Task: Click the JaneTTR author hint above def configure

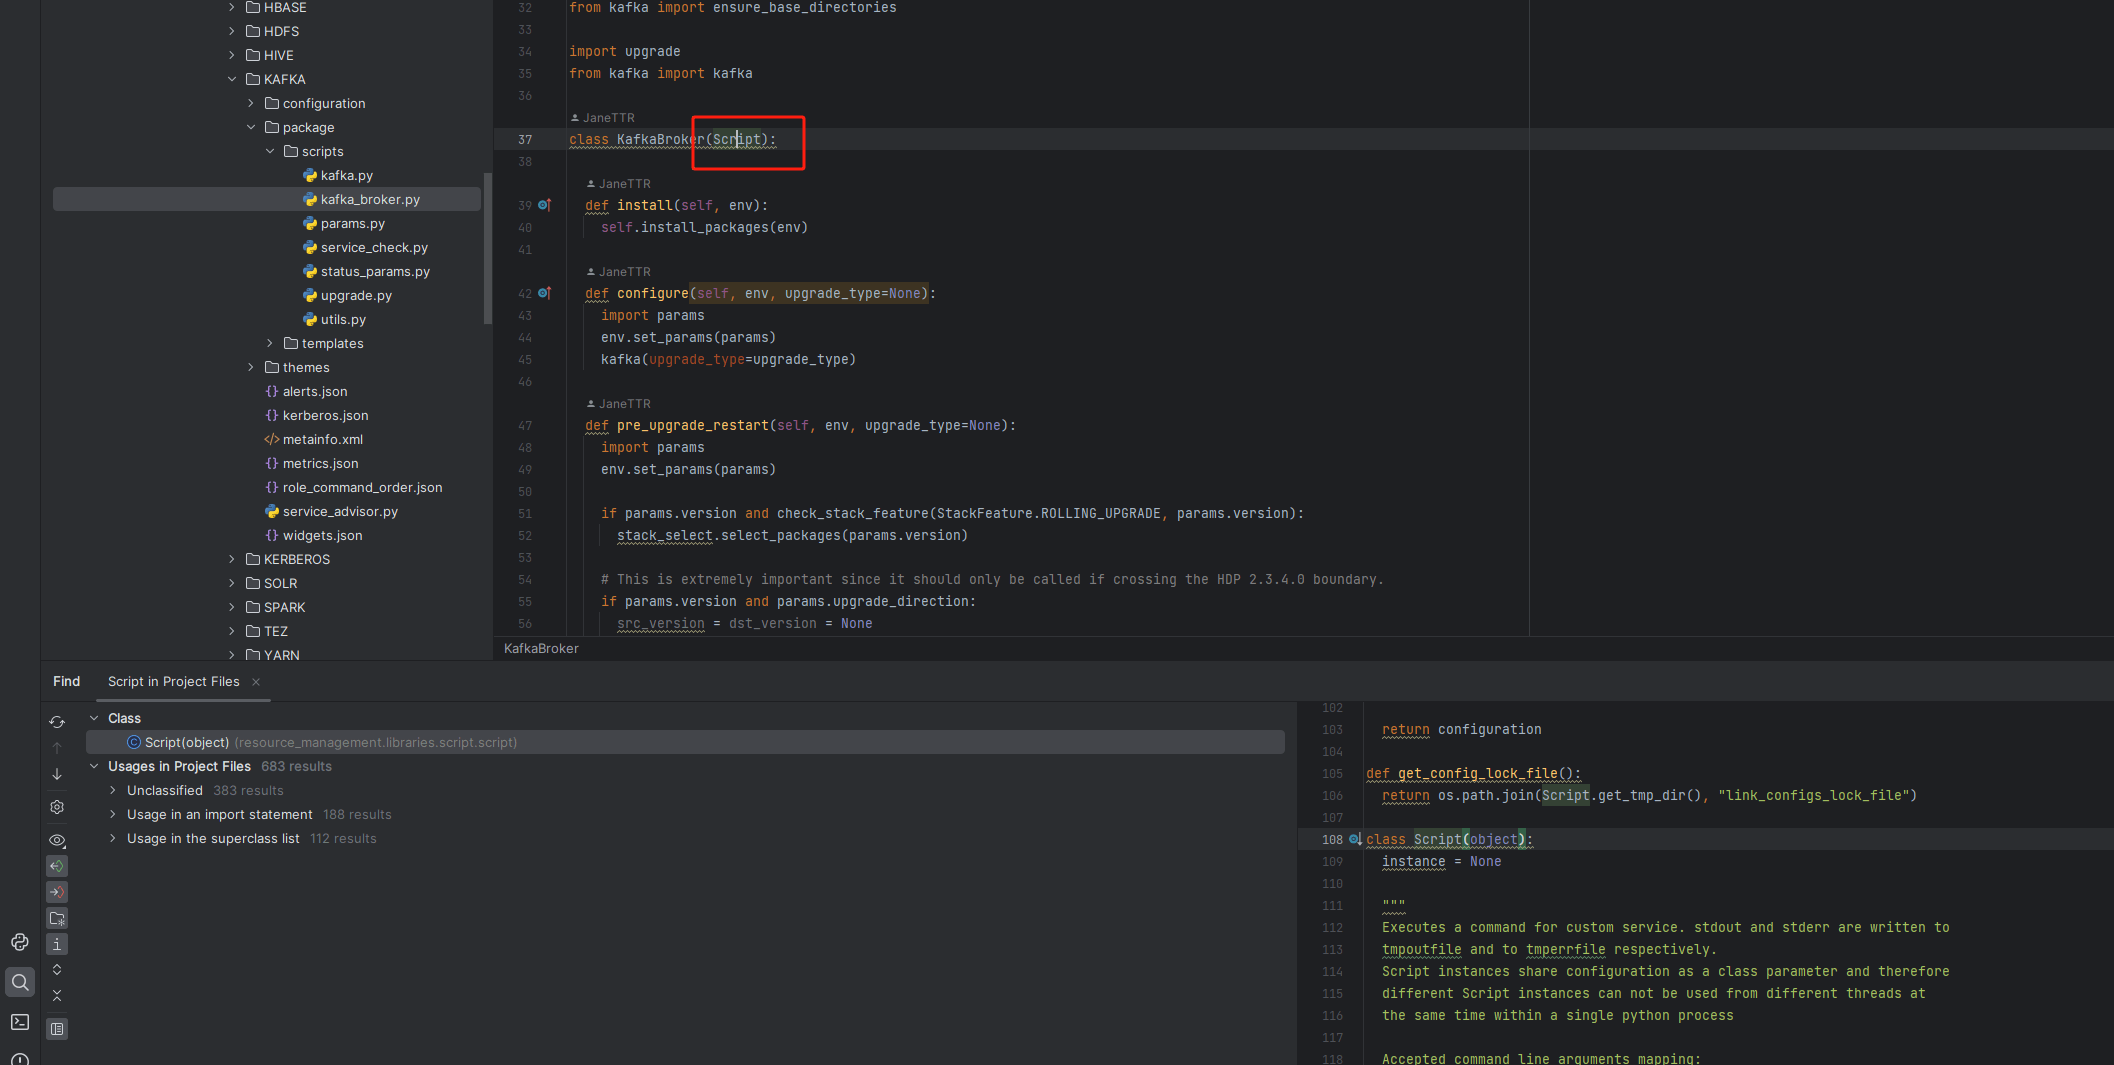Action: pos(618,272)
